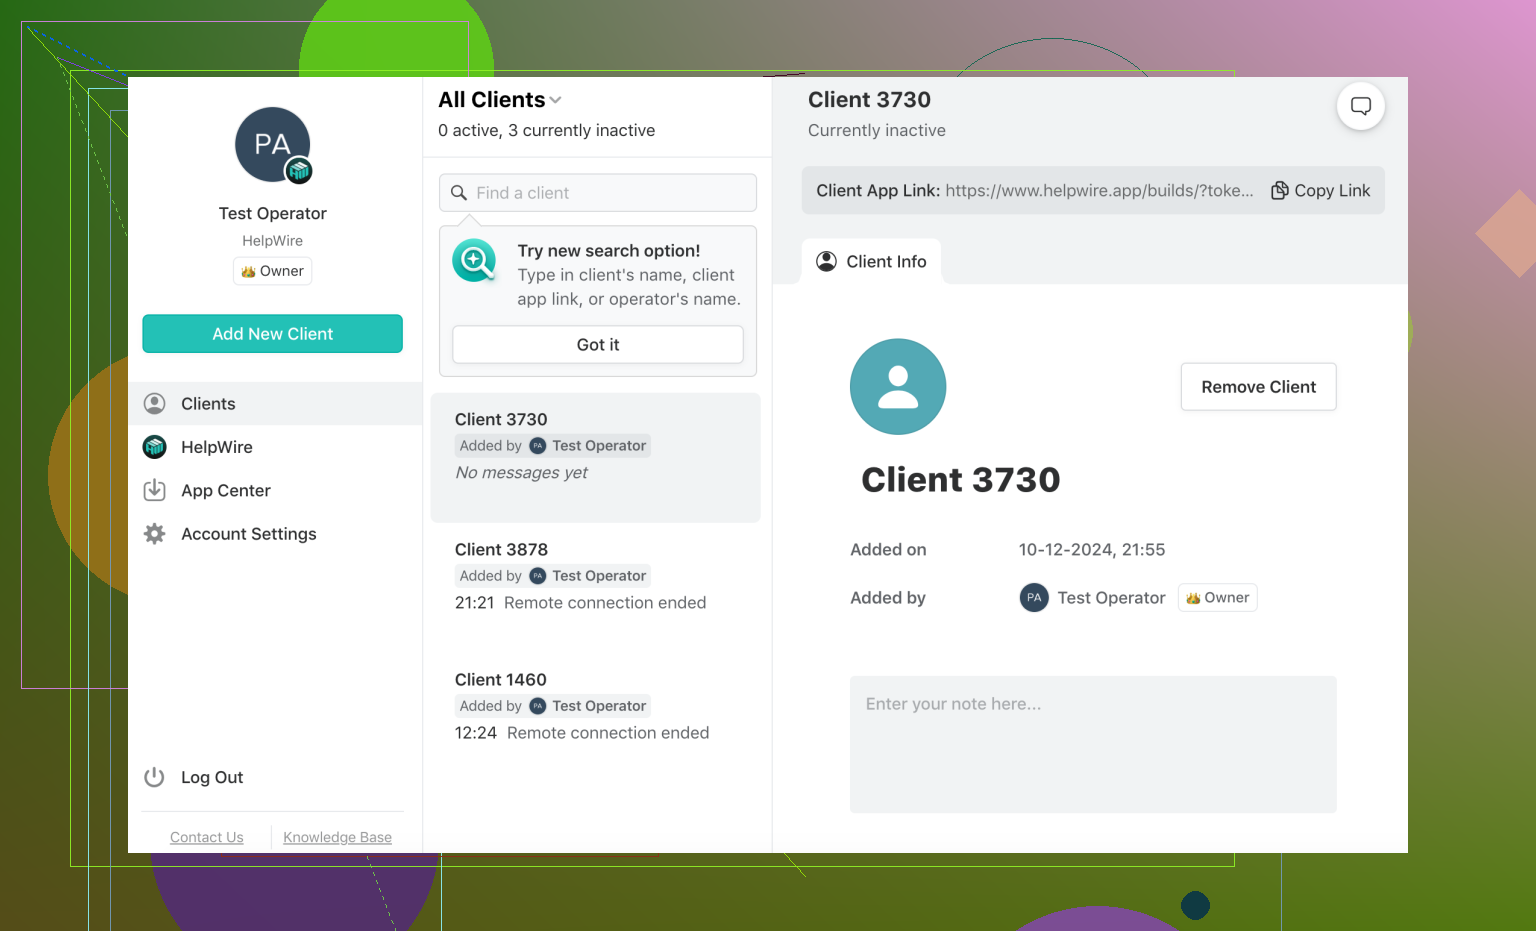Image resolution: width=1536 pixels, height=931 pixels.
Task: Dismiss search tip with Got it button
Action: (598, 345)
